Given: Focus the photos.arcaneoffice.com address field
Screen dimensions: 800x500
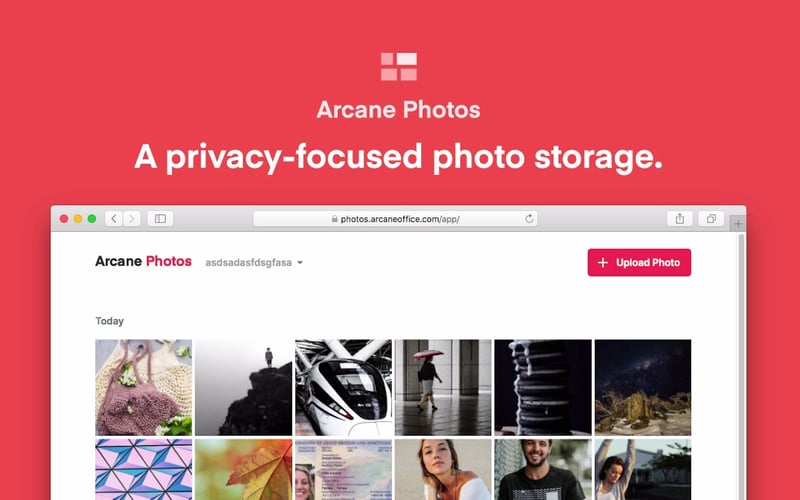Looking at the screenshot, I should (x=395, y=219).
